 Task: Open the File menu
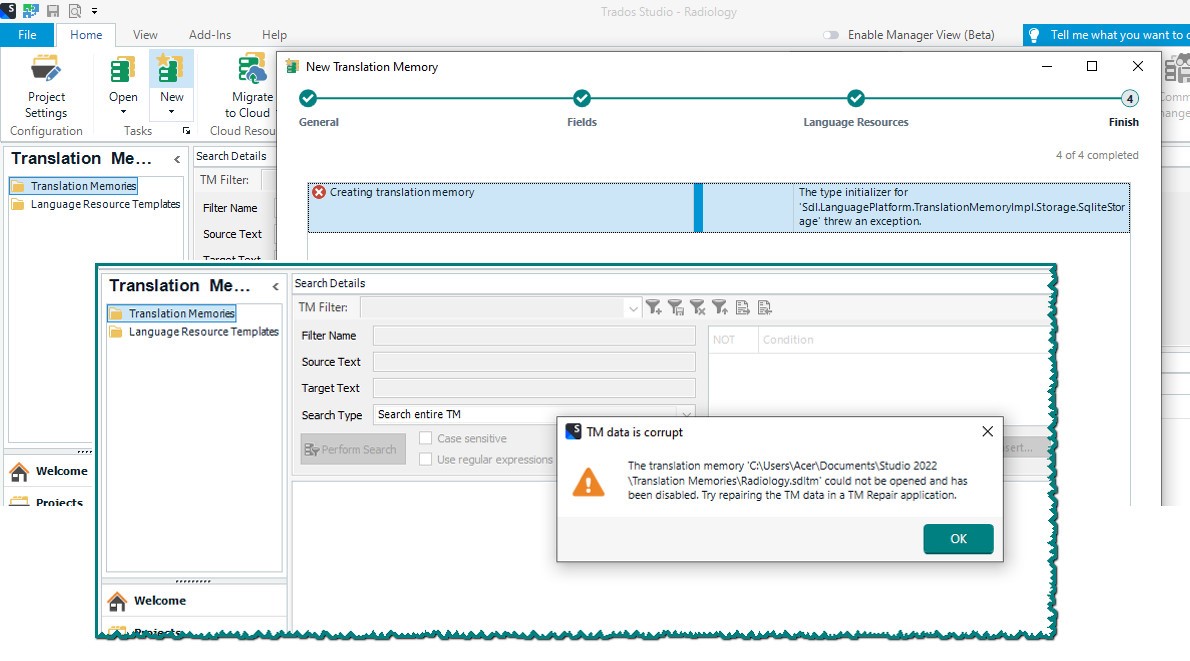click(27, 35)
